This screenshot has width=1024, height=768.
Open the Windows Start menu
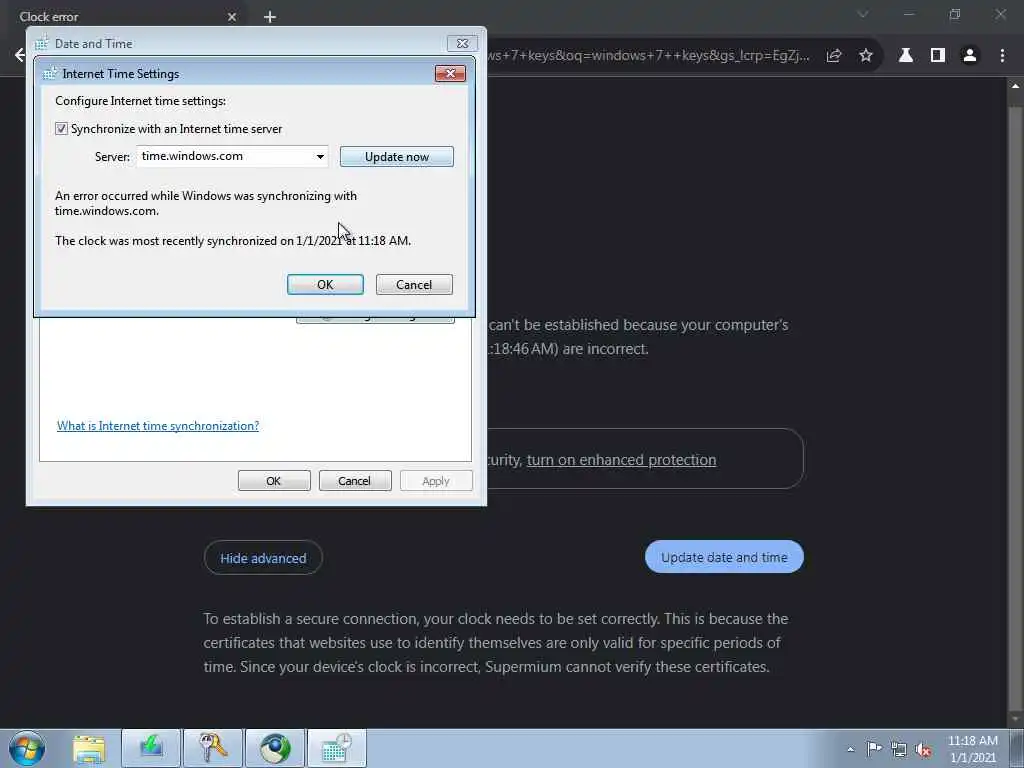point(27,748)
